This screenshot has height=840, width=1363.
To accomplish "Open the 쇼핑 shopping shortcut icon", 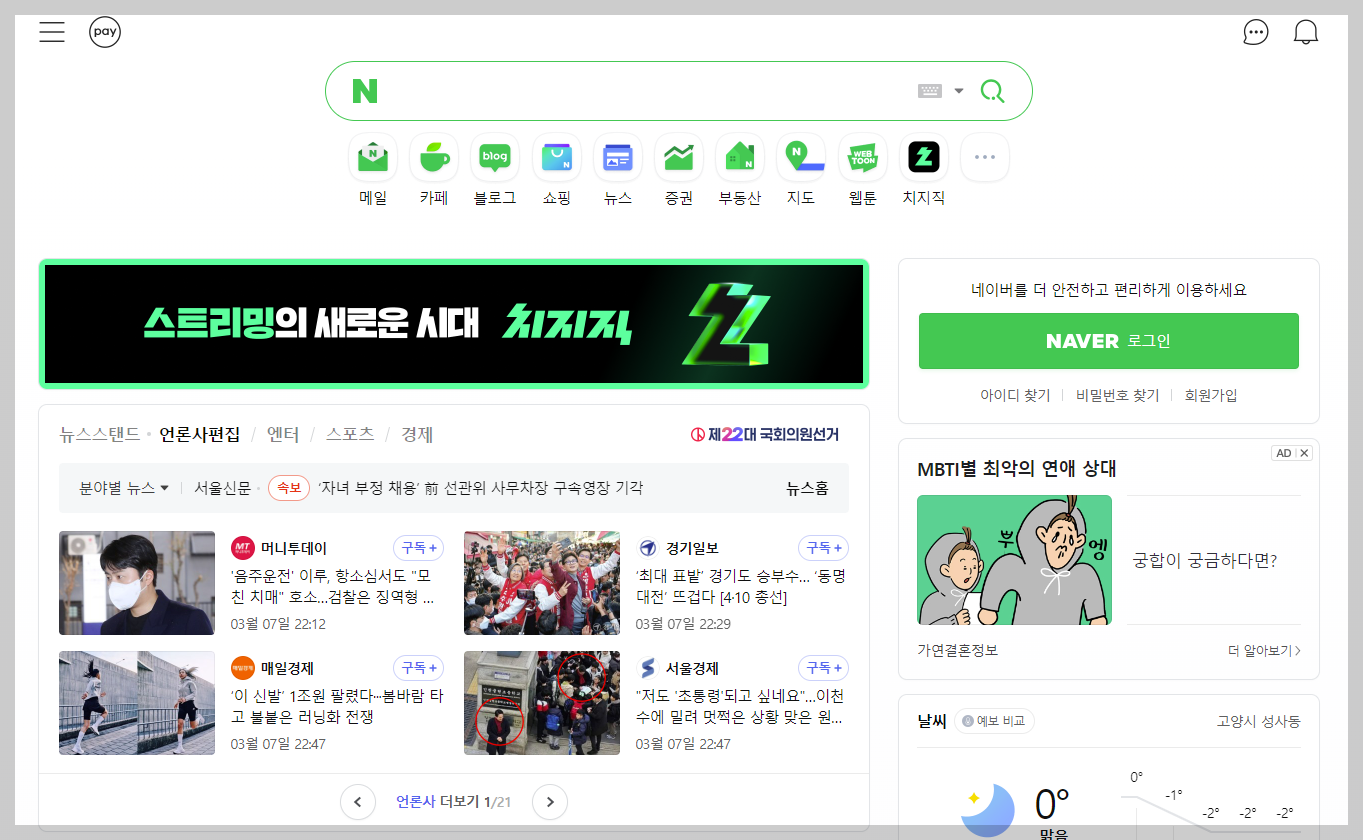I will tap(557, 157).
